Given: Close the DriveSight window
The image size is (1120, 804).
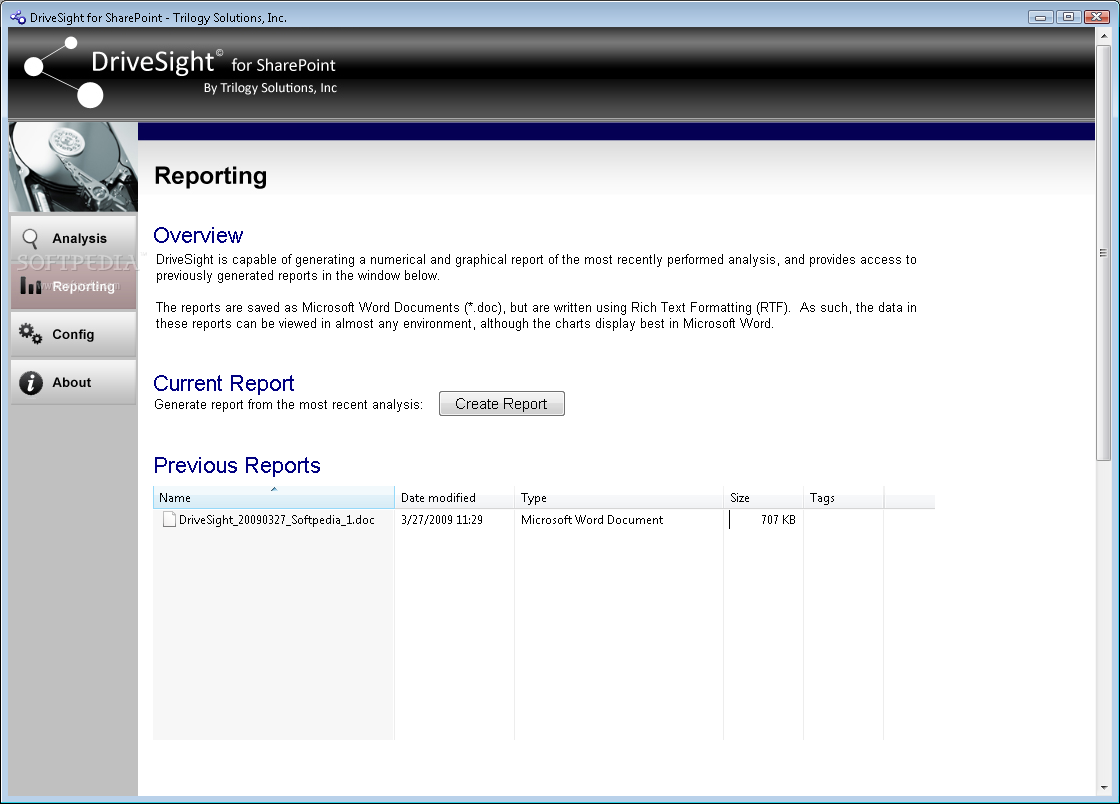Looking at the screenshot, I should (x=1096, y=16).
